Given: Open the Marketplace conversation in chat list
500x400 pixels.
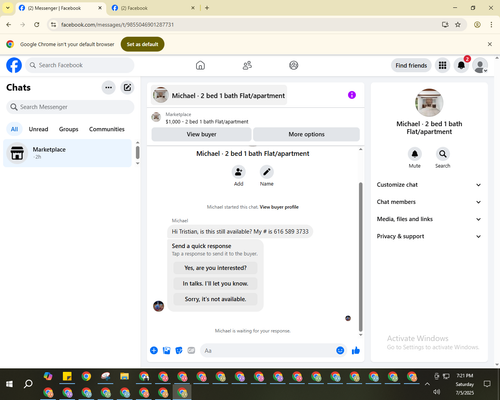Looking at the screenshot, I should 67,153.
